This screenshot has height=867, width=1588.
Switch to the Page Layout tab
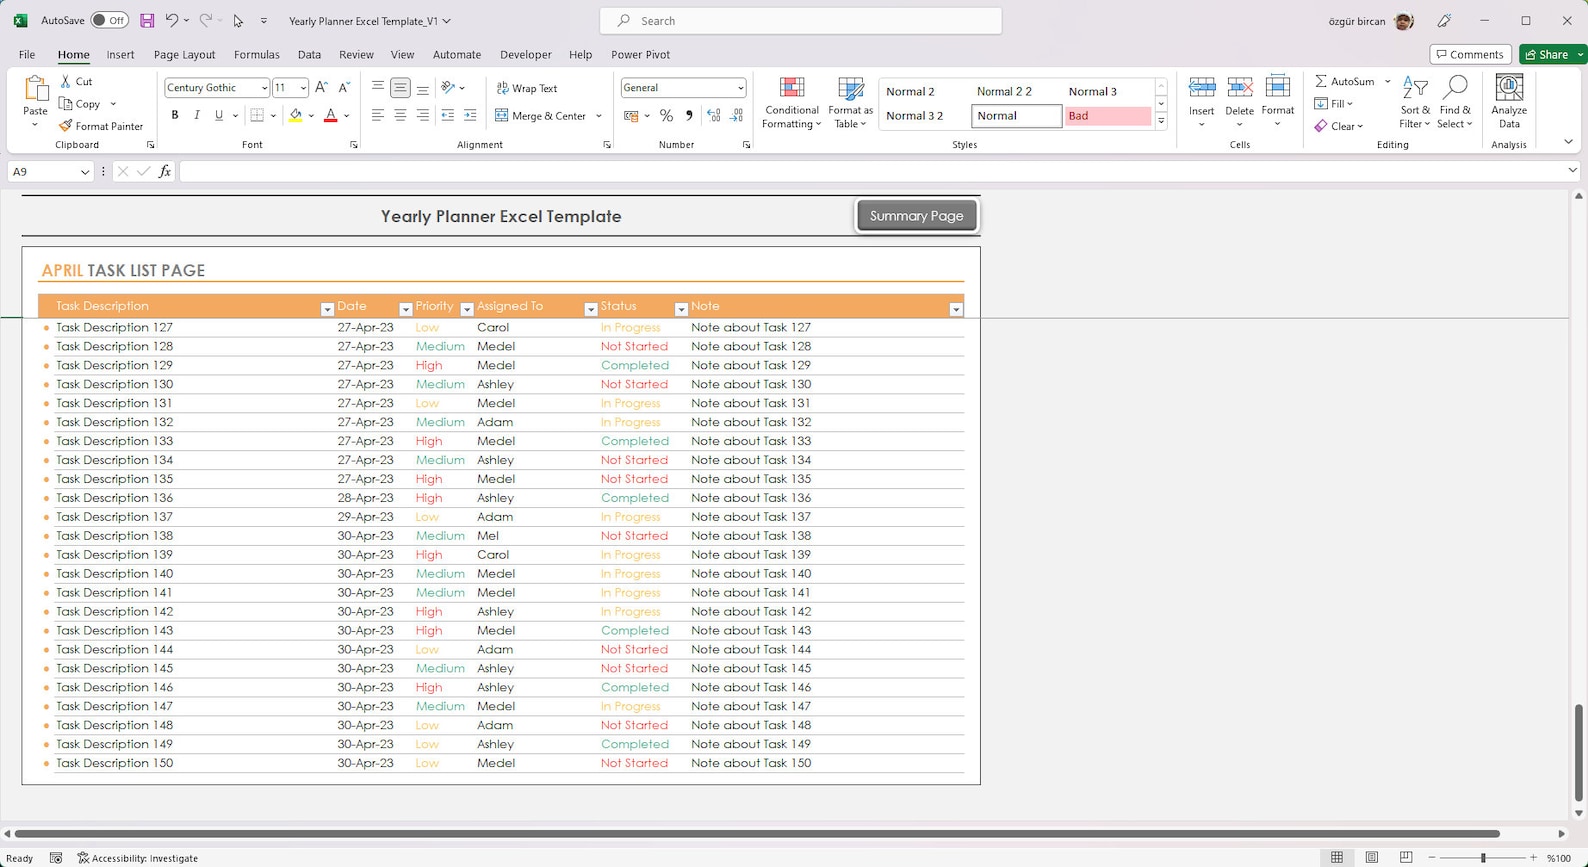pos(184,54)
